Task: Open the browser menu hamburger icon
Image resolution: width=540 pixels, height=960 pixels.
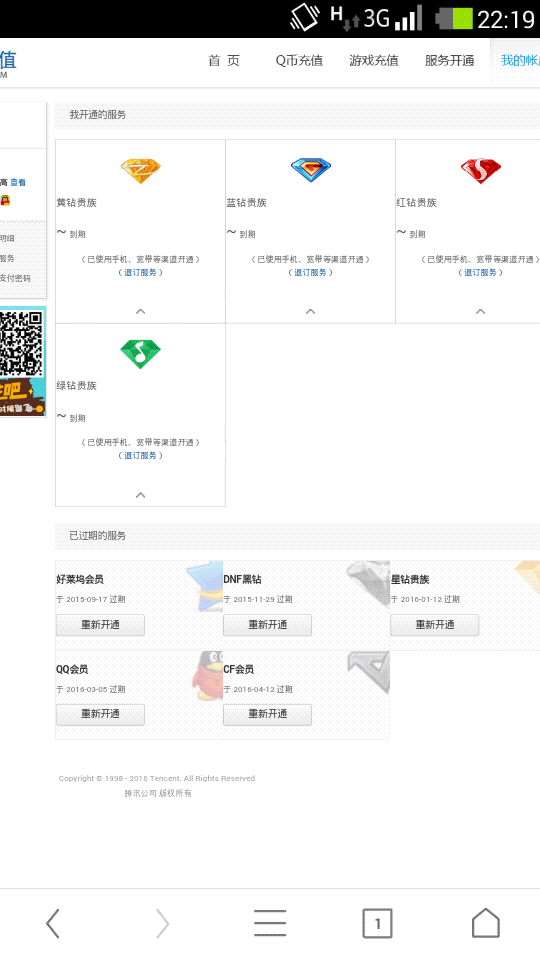Action: (x=270, y=923)
